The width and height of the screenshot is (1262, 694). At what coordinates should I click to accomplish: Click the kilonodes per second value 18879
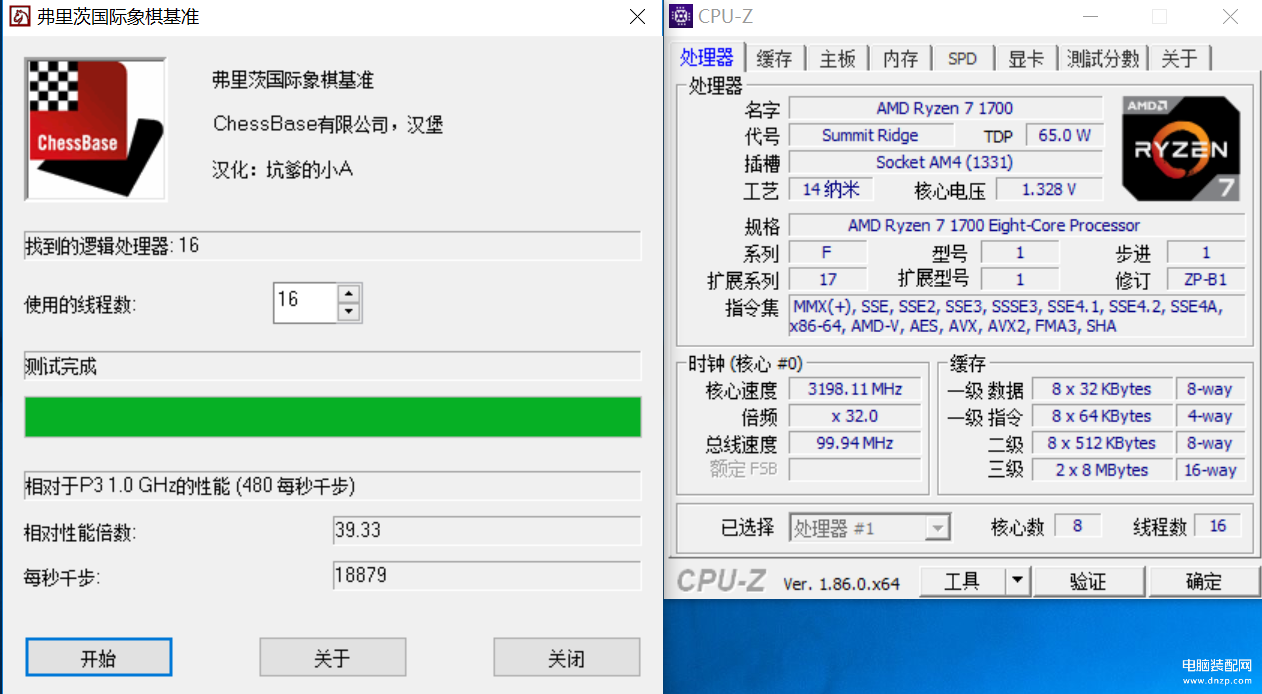tap(487, 576)
